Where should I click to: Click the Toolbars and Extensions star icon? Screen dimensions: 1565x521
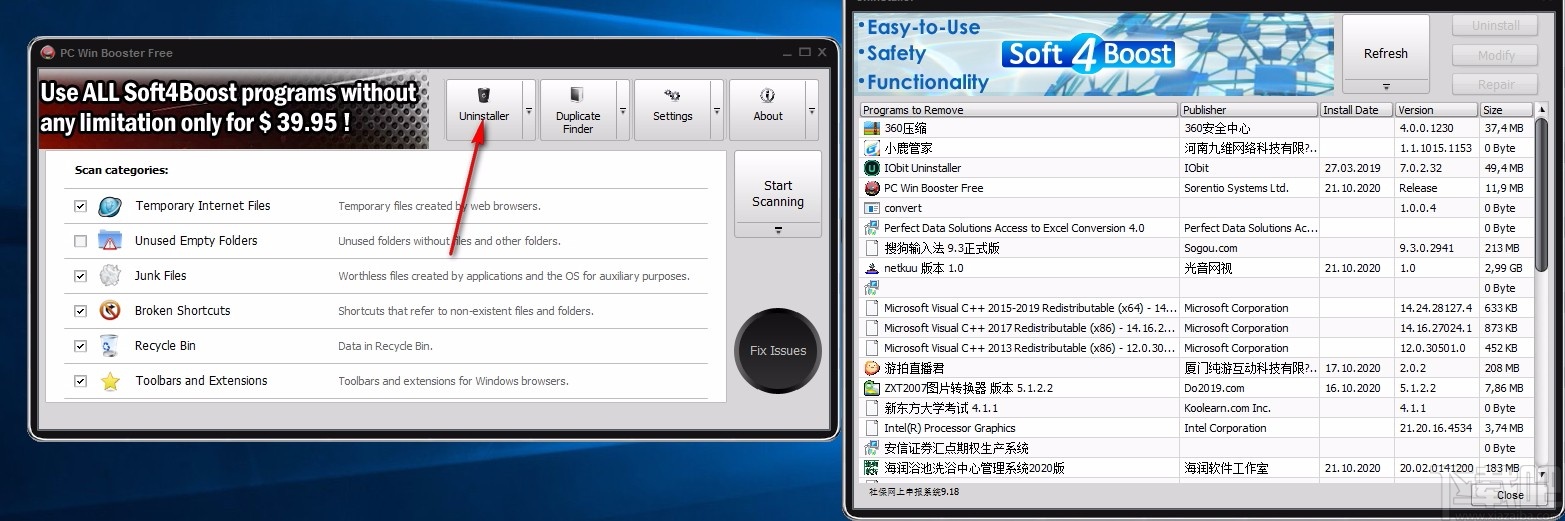tap(109, 381)
